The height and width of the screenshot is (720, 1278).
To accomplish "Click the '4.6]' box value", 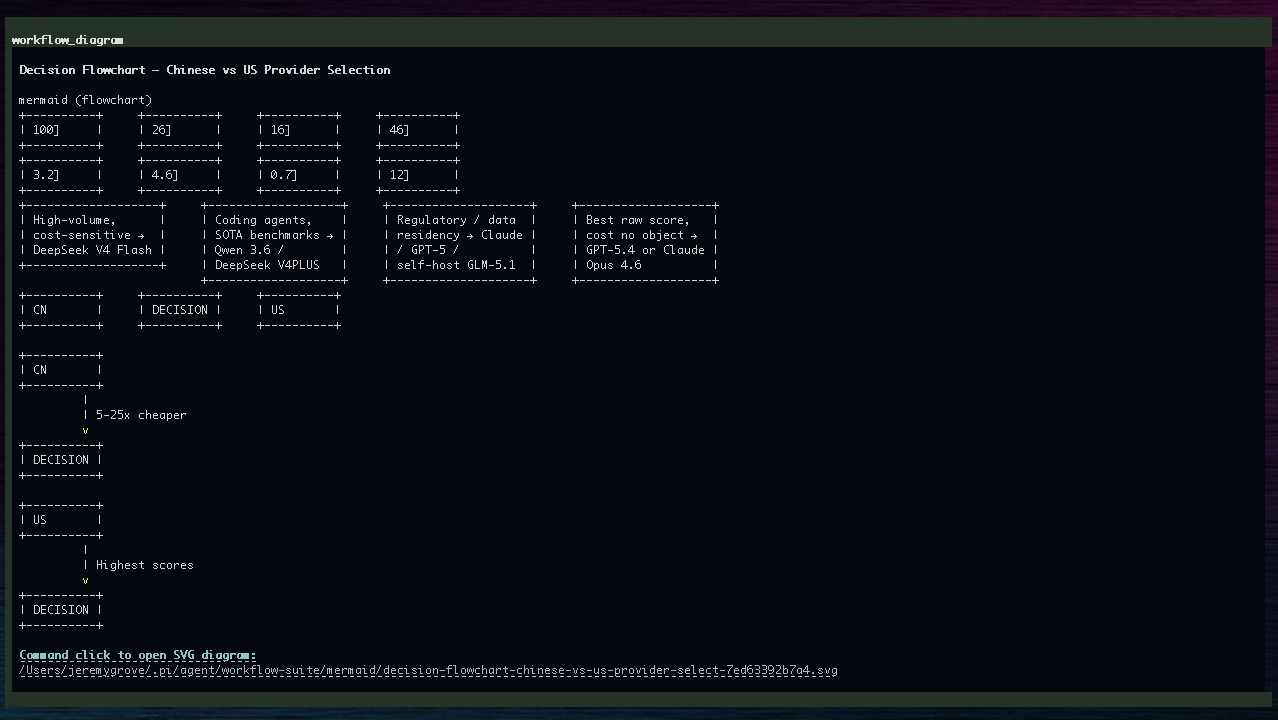I will pyautogui.click(x=166, y=175).
